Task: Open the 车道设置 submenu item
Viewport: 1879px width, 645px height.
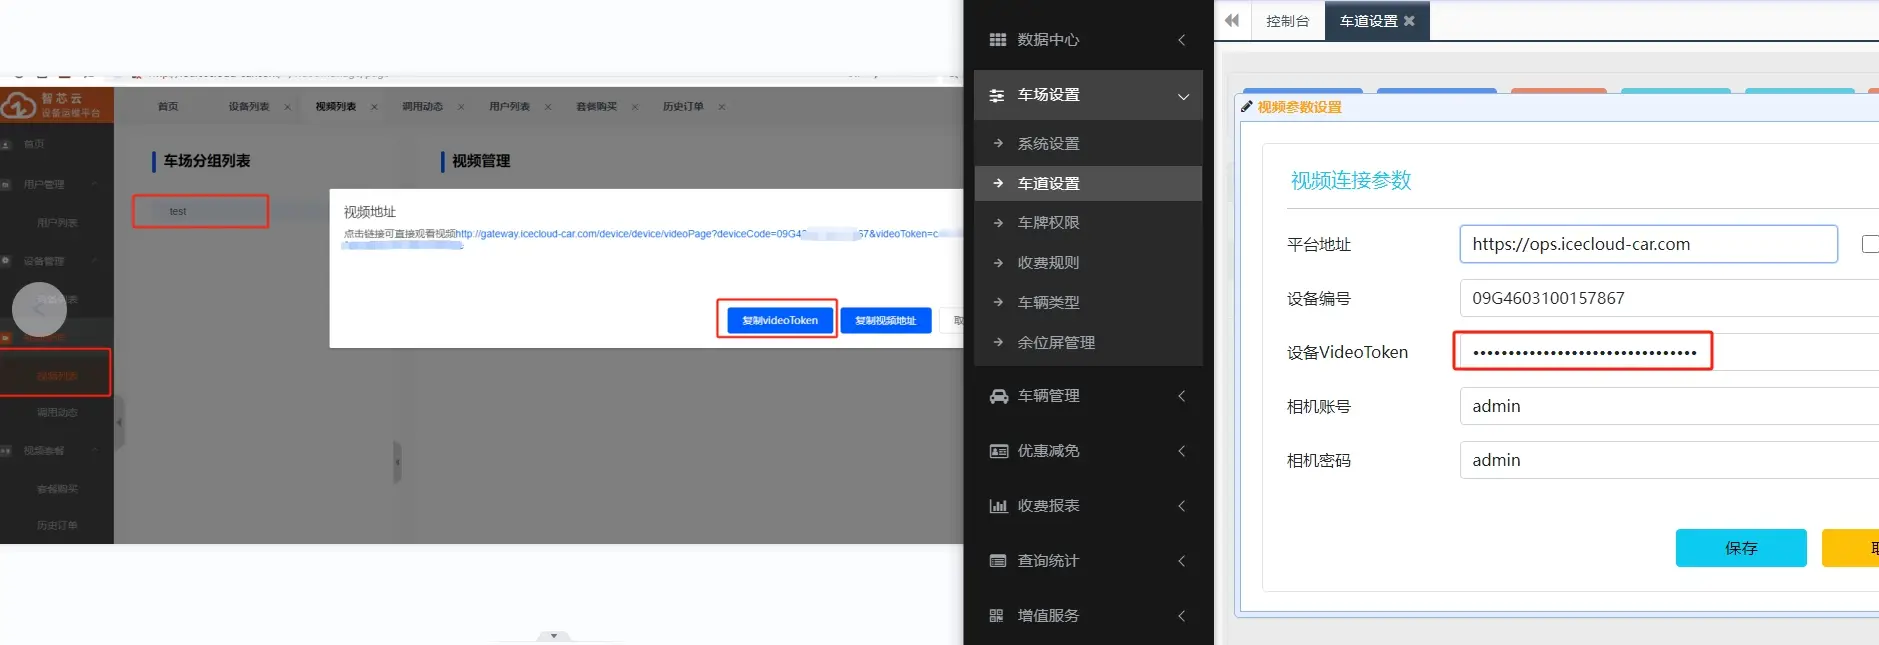Action: 1088,183
